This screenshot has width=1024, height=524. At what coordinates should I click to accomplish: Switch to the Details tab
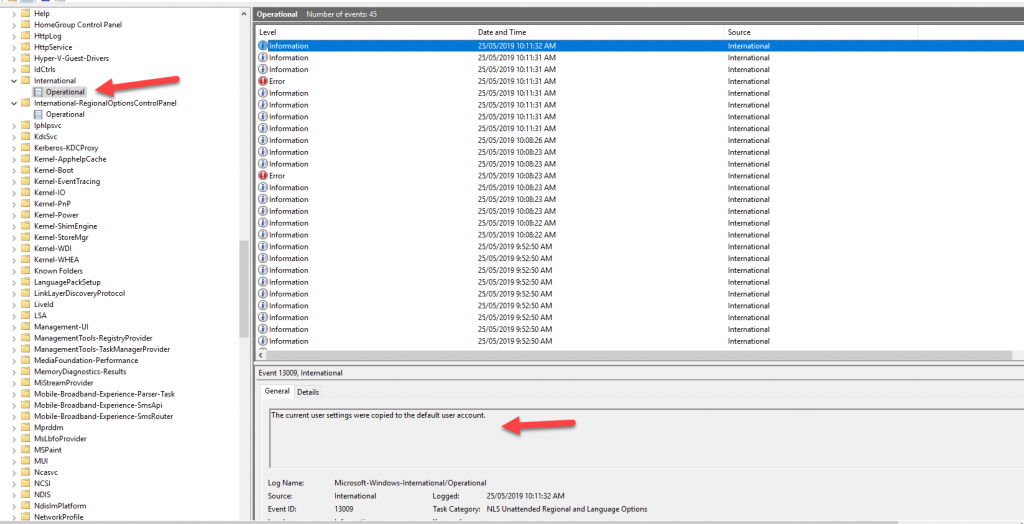[308, 392]
